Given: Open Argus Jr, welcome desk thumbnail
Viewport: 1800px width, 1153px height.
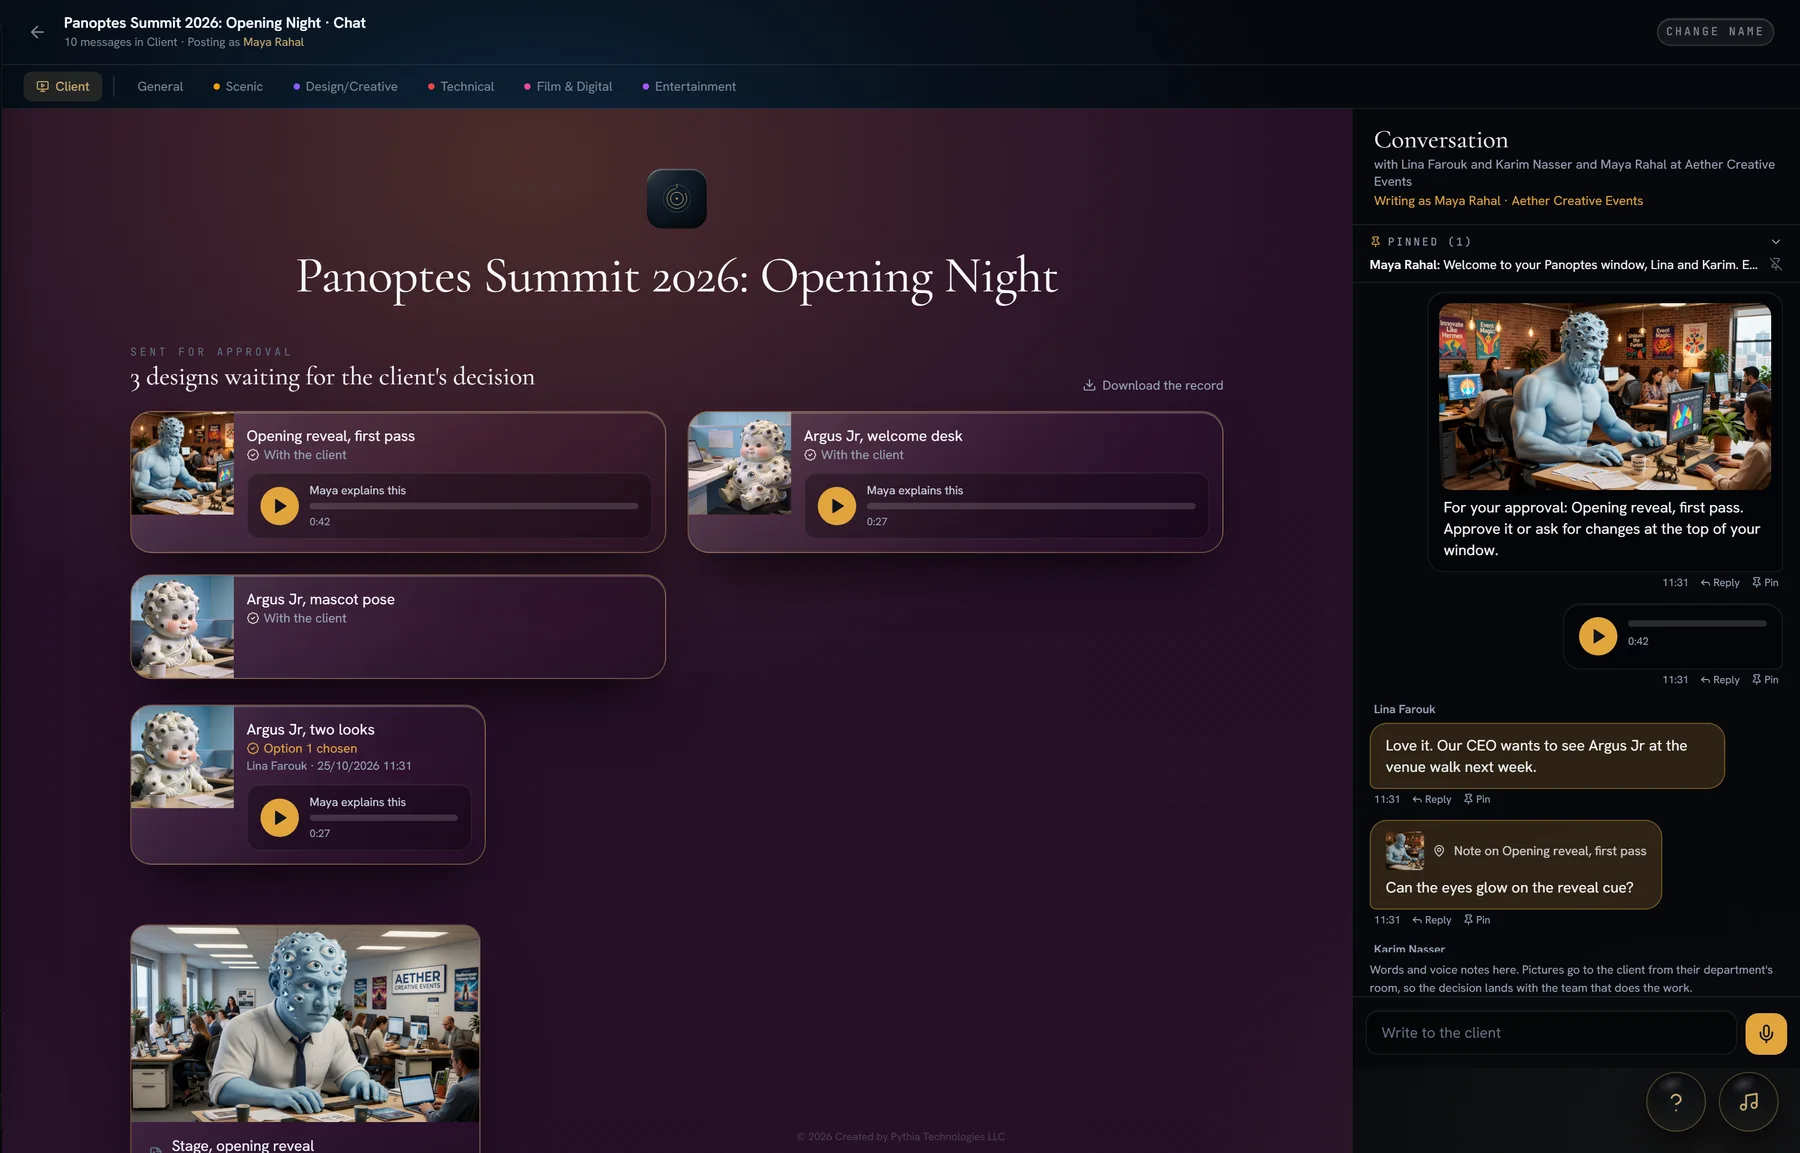Looking at the screenshot, I should coord(740,464).
